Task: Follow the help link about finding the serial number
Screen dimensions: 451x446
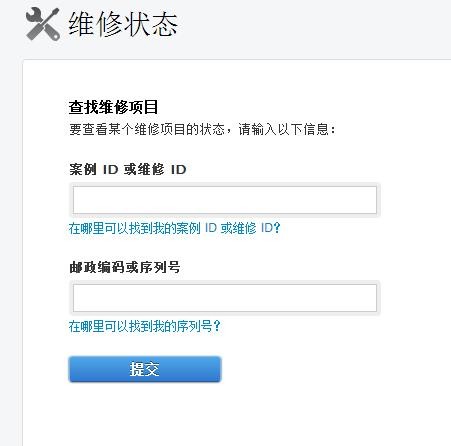Action: (145, 326)
